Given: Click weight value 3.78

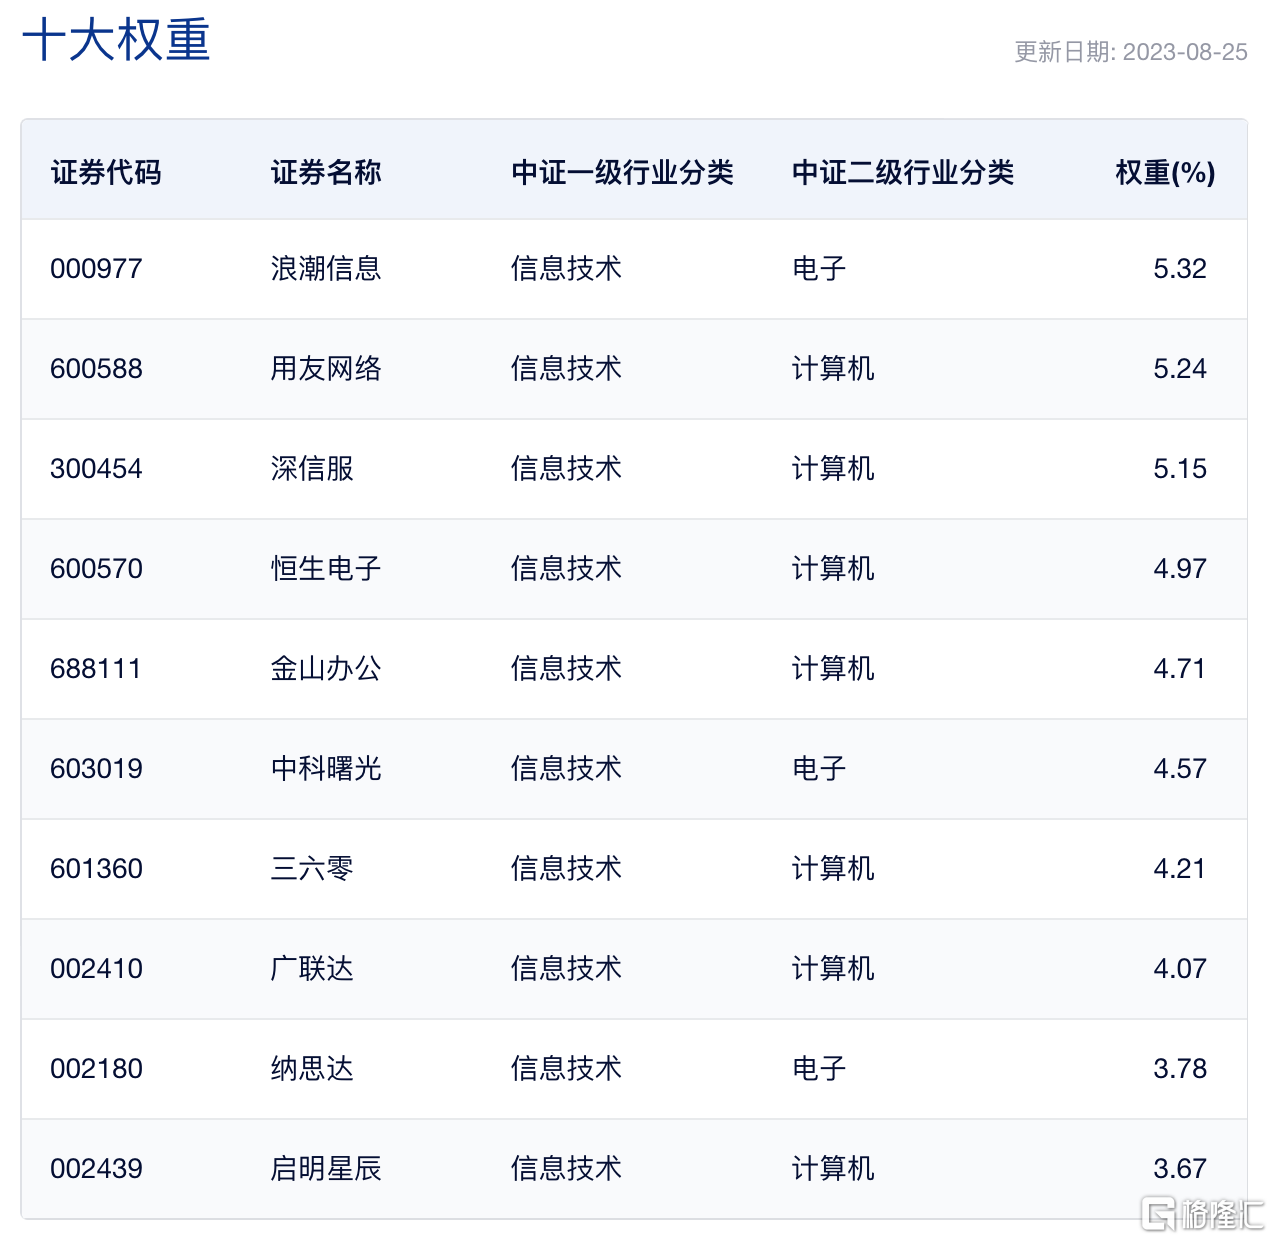Looking at the screenshot, I should [x=1180, y=1069].
